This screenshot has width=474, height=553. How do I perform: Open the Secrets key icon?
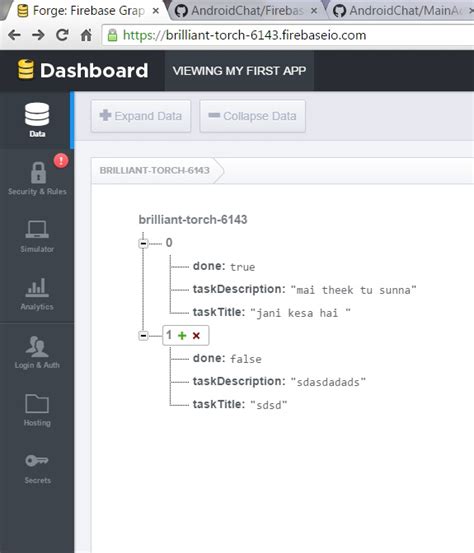pos(37,461)
